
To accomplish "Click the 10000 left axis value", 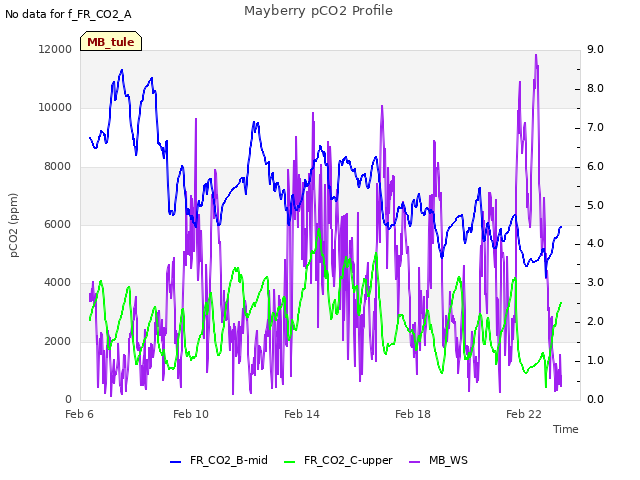I will (x=55, y=107).
